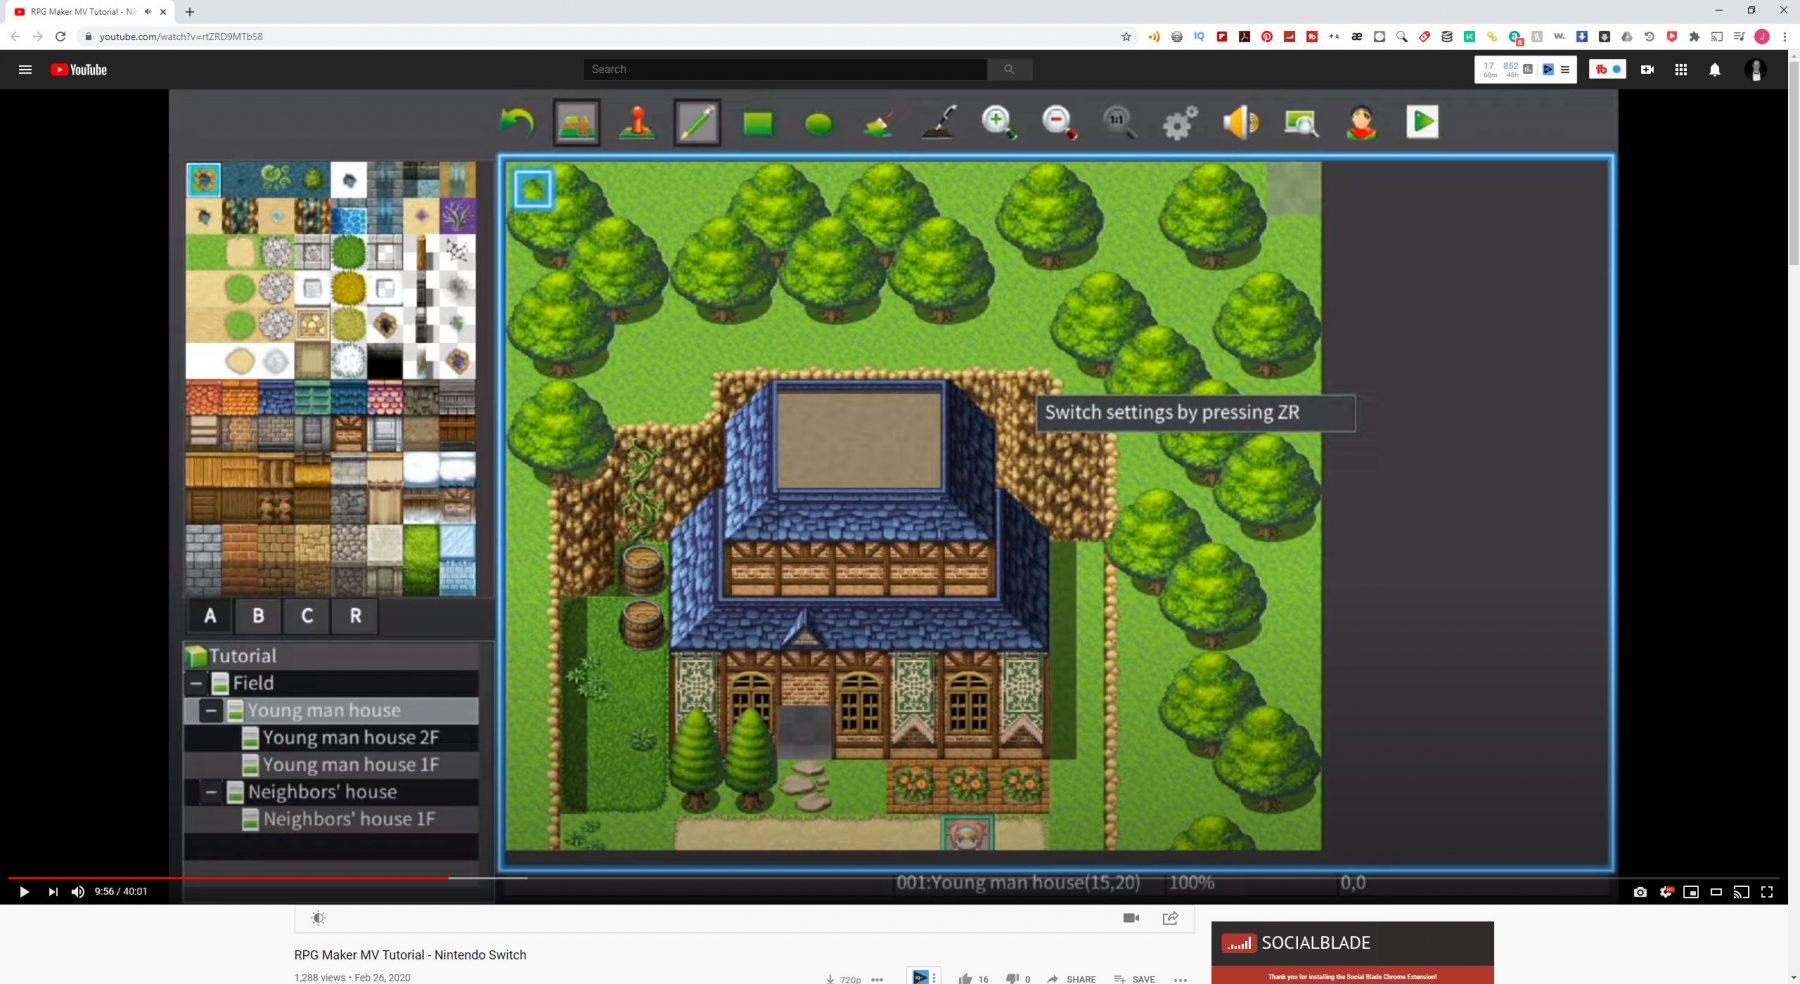Open Chrome three-dot menu
Viewport: 1800px width, 984px height.
[x=1784, y=37]
